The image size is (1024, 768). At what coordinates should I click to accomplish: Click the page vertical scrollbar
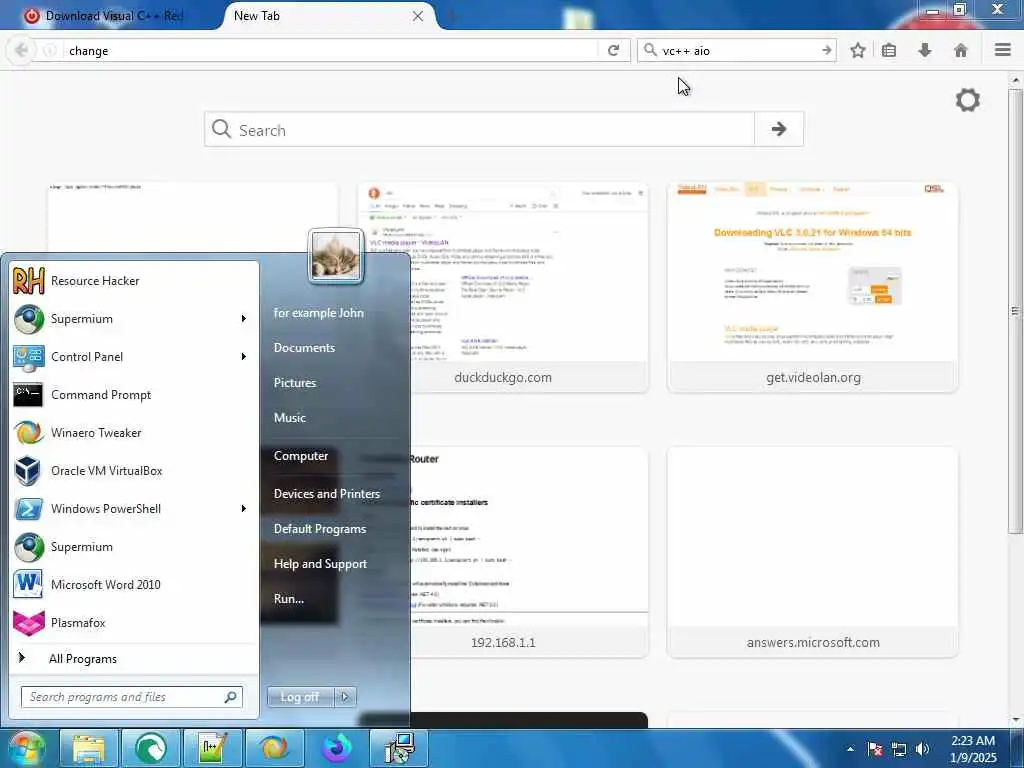coord(1016,312)
